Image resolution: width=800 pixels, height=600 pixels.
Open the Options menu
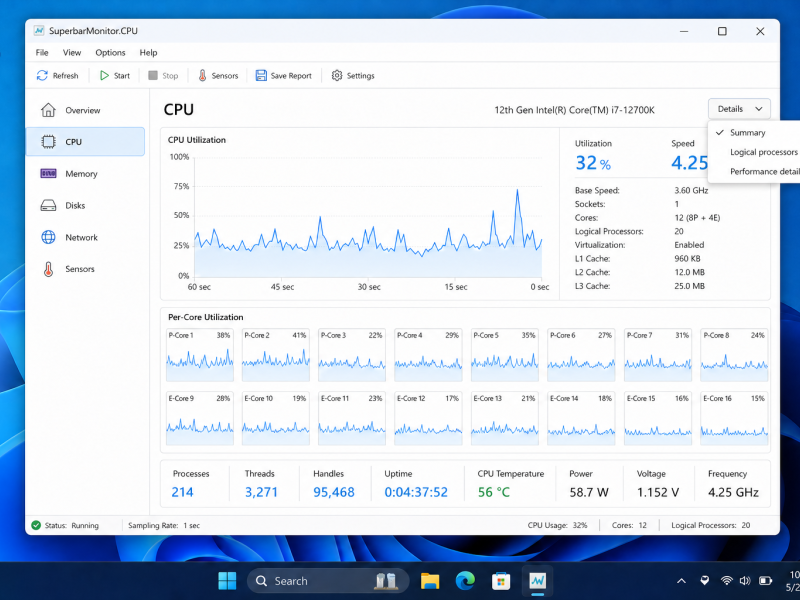[x=110, y=53]
